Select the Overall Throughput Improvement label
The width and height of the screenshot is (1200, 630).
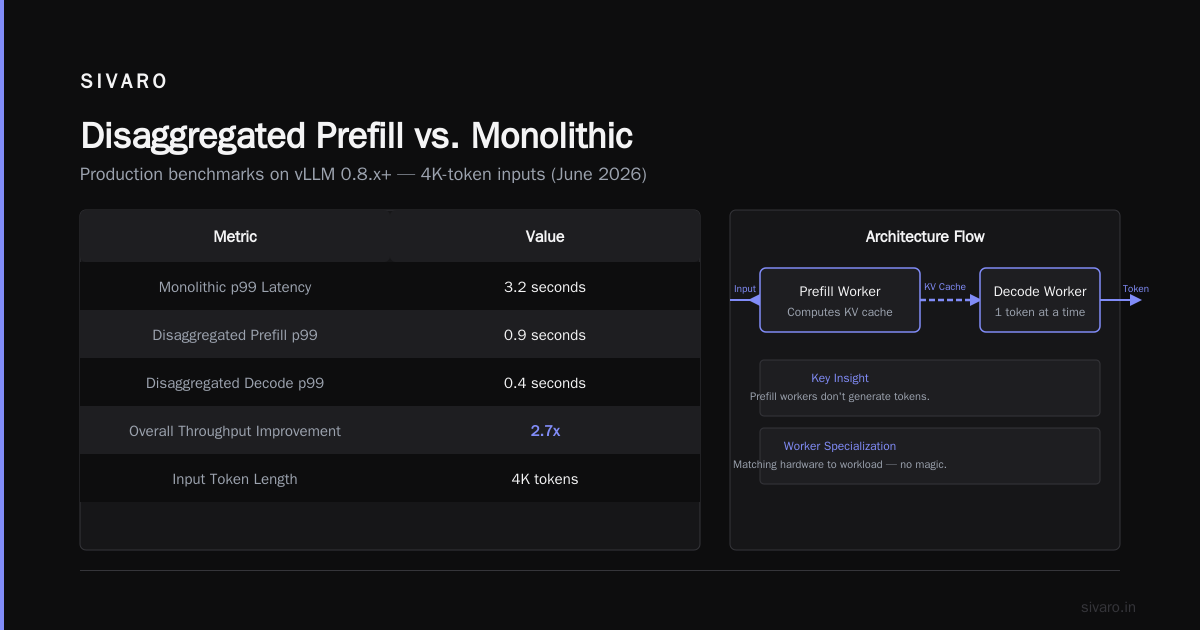click(235, 431)
